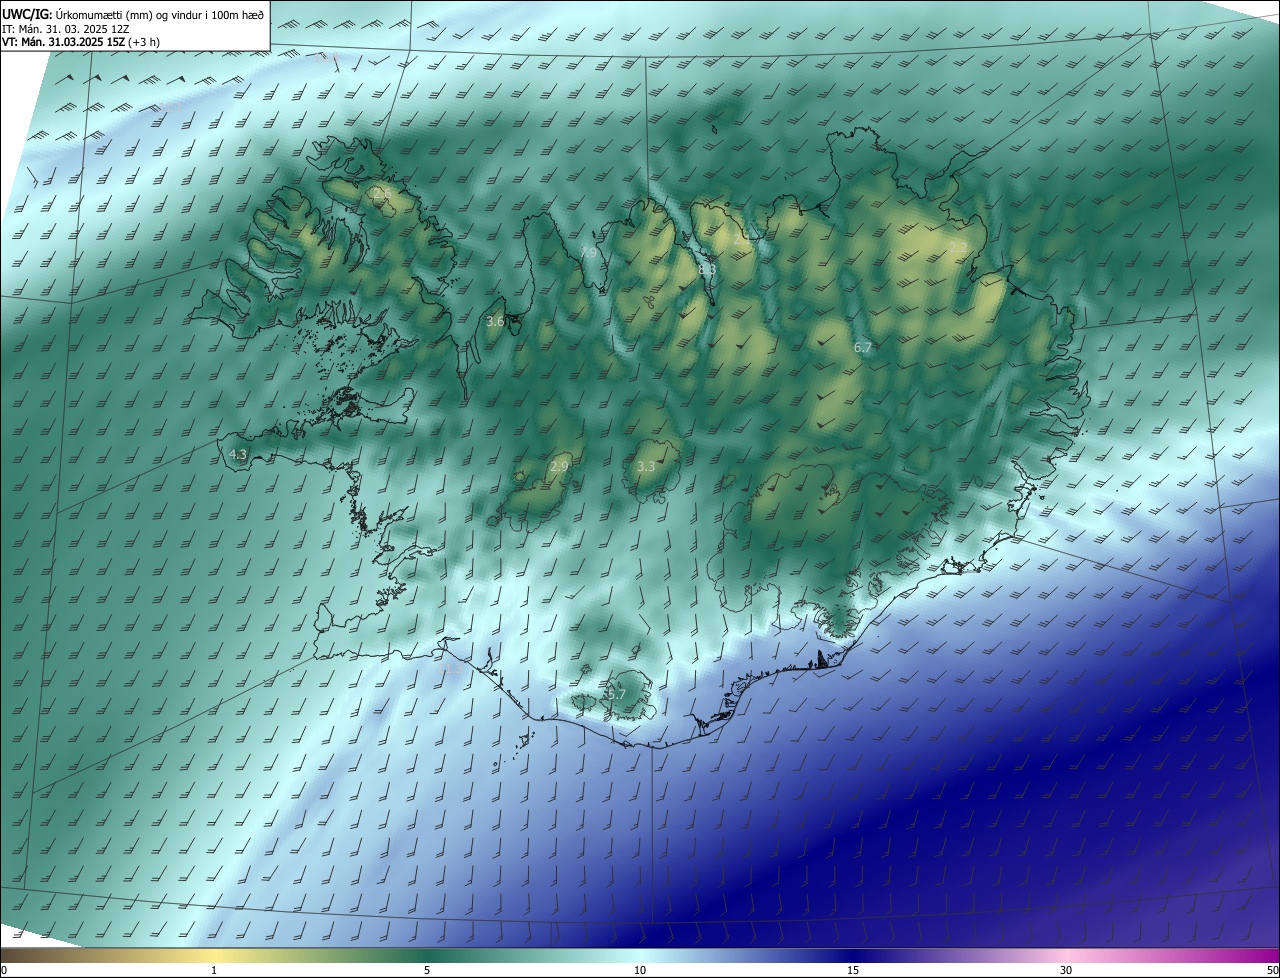Click the 2.9 value label on the map
This screenshot has width=1280, height=978.
559,466
